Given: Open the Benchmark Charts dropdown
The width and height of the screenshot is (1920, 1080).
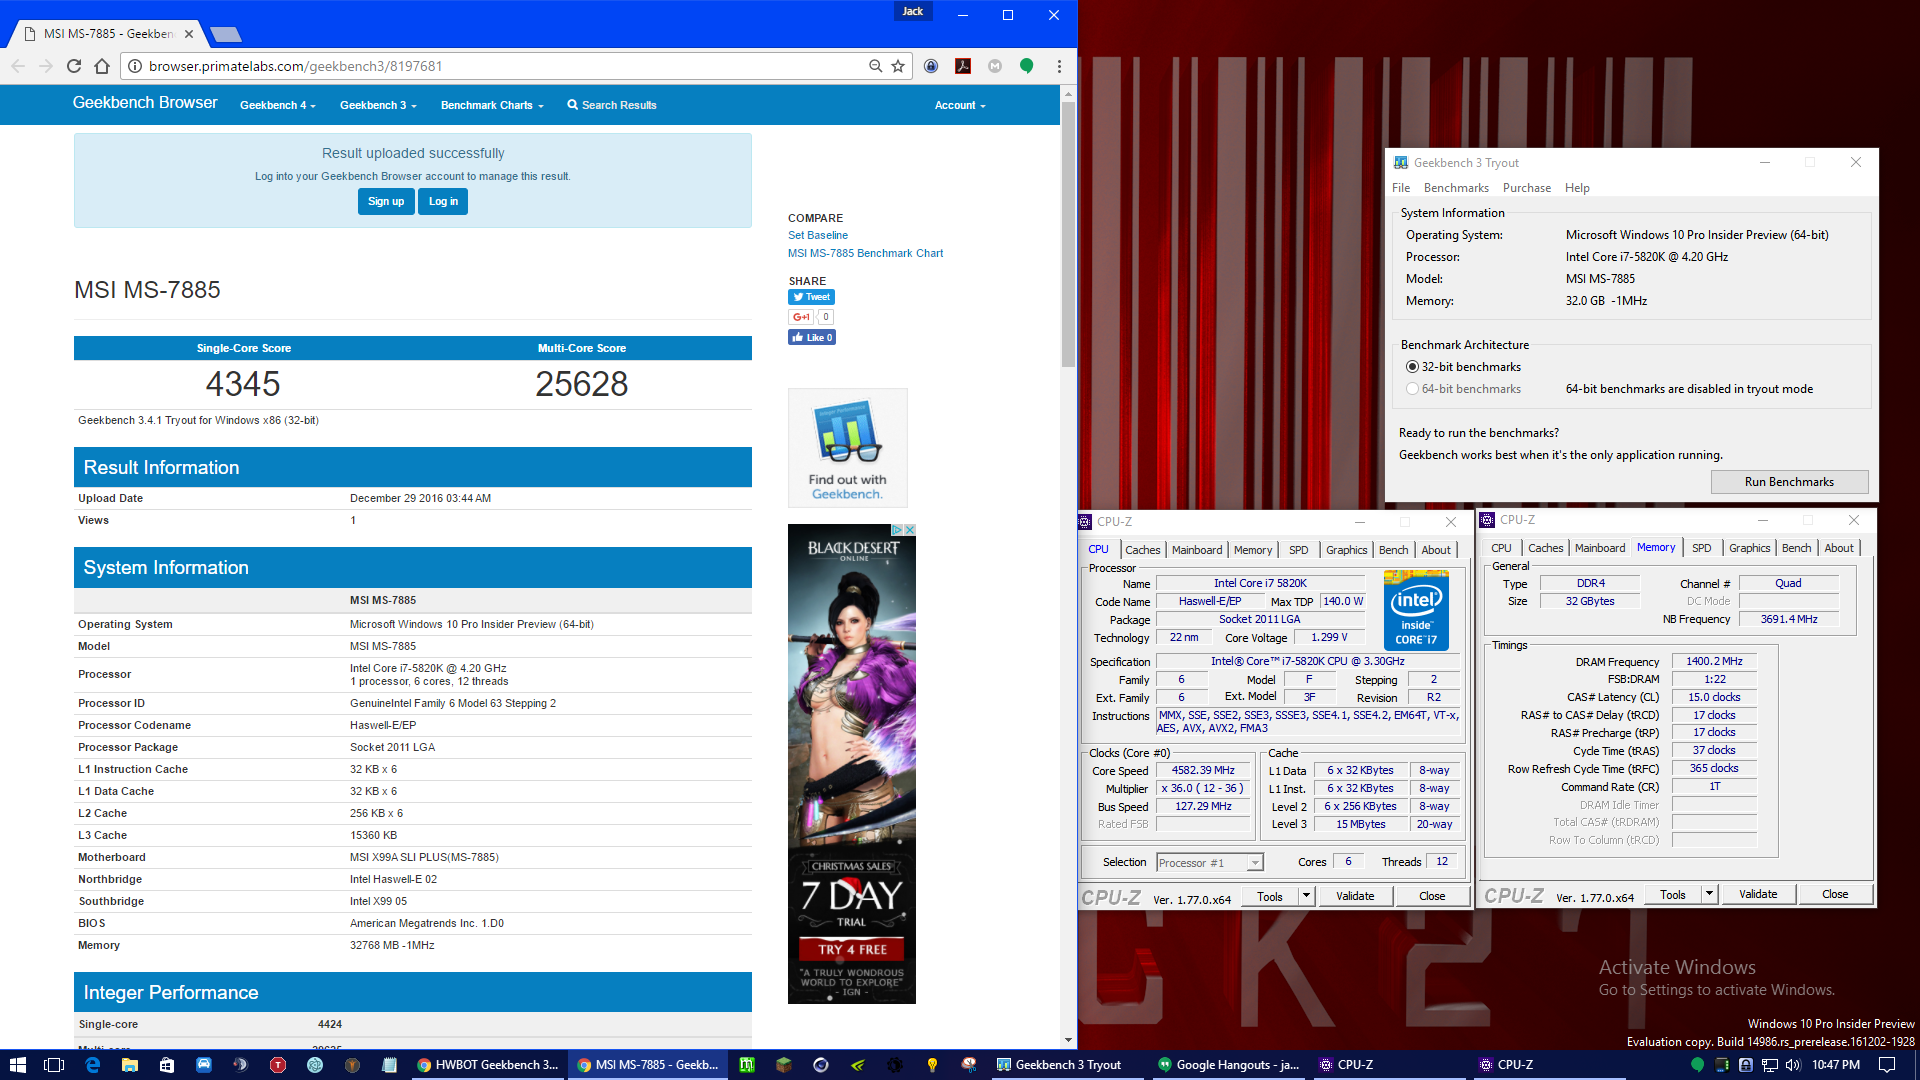Looking at the screenshot, I should (x=492, y=105).
